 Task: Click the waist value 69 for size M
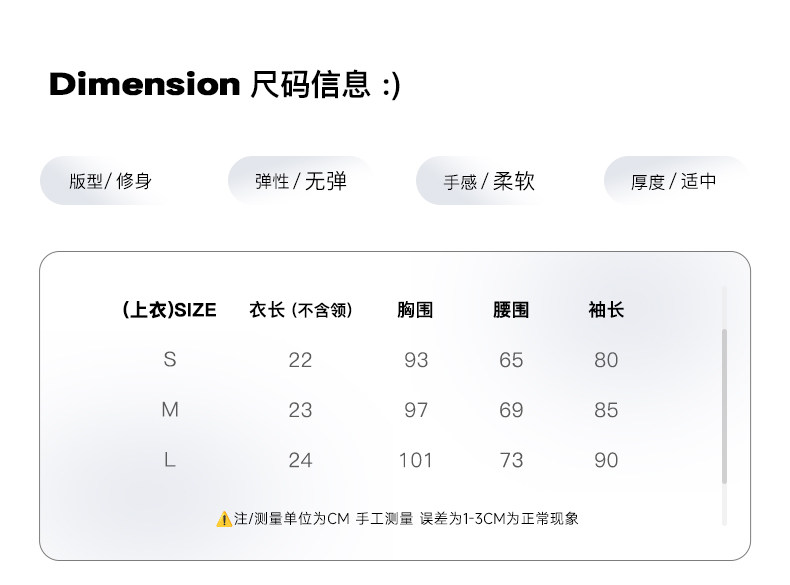tap(511, 410)
